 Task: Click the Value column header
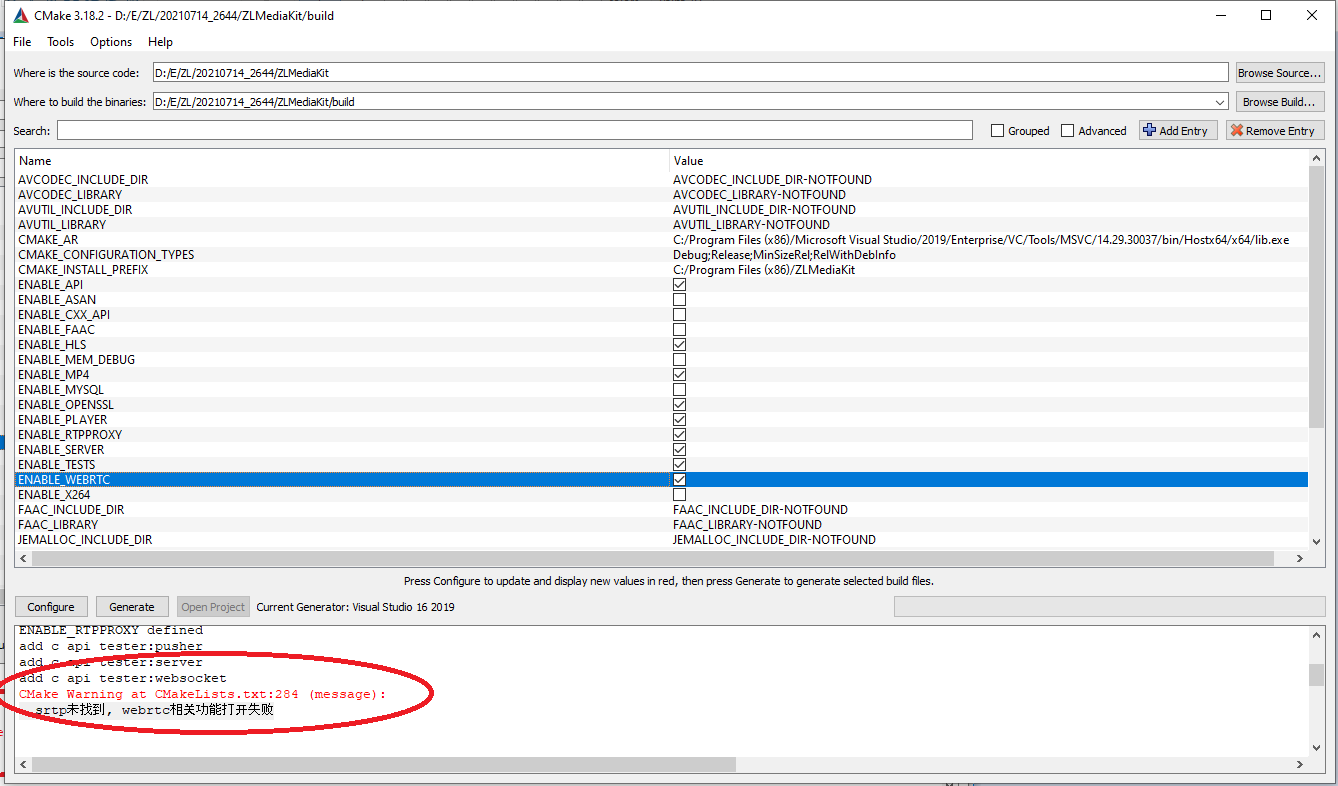988,161
